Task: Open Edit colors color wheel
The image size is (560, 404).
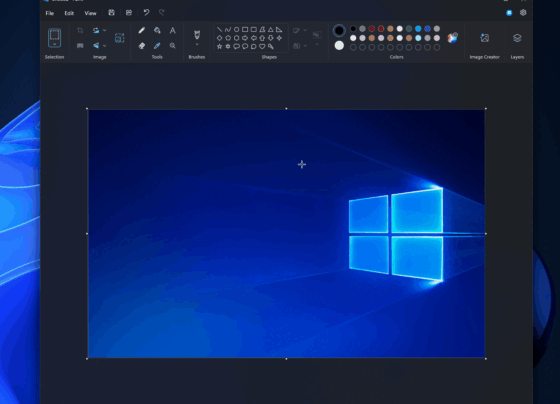Action: pos(452,38)
